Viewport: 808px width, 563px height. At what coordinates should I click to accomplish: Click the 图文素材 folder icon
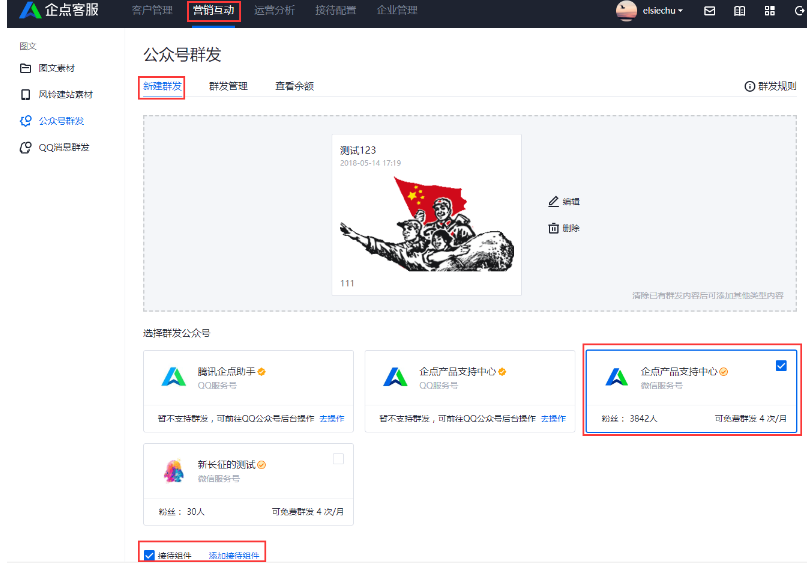coord(25,68)
